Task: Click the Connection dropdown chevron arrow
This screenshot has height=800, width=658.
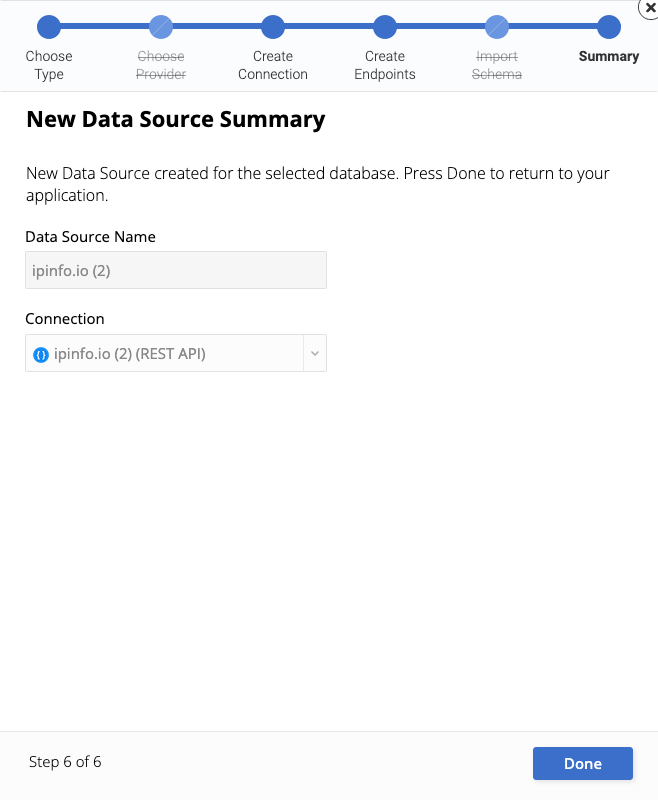Action: tap(315, 353)
